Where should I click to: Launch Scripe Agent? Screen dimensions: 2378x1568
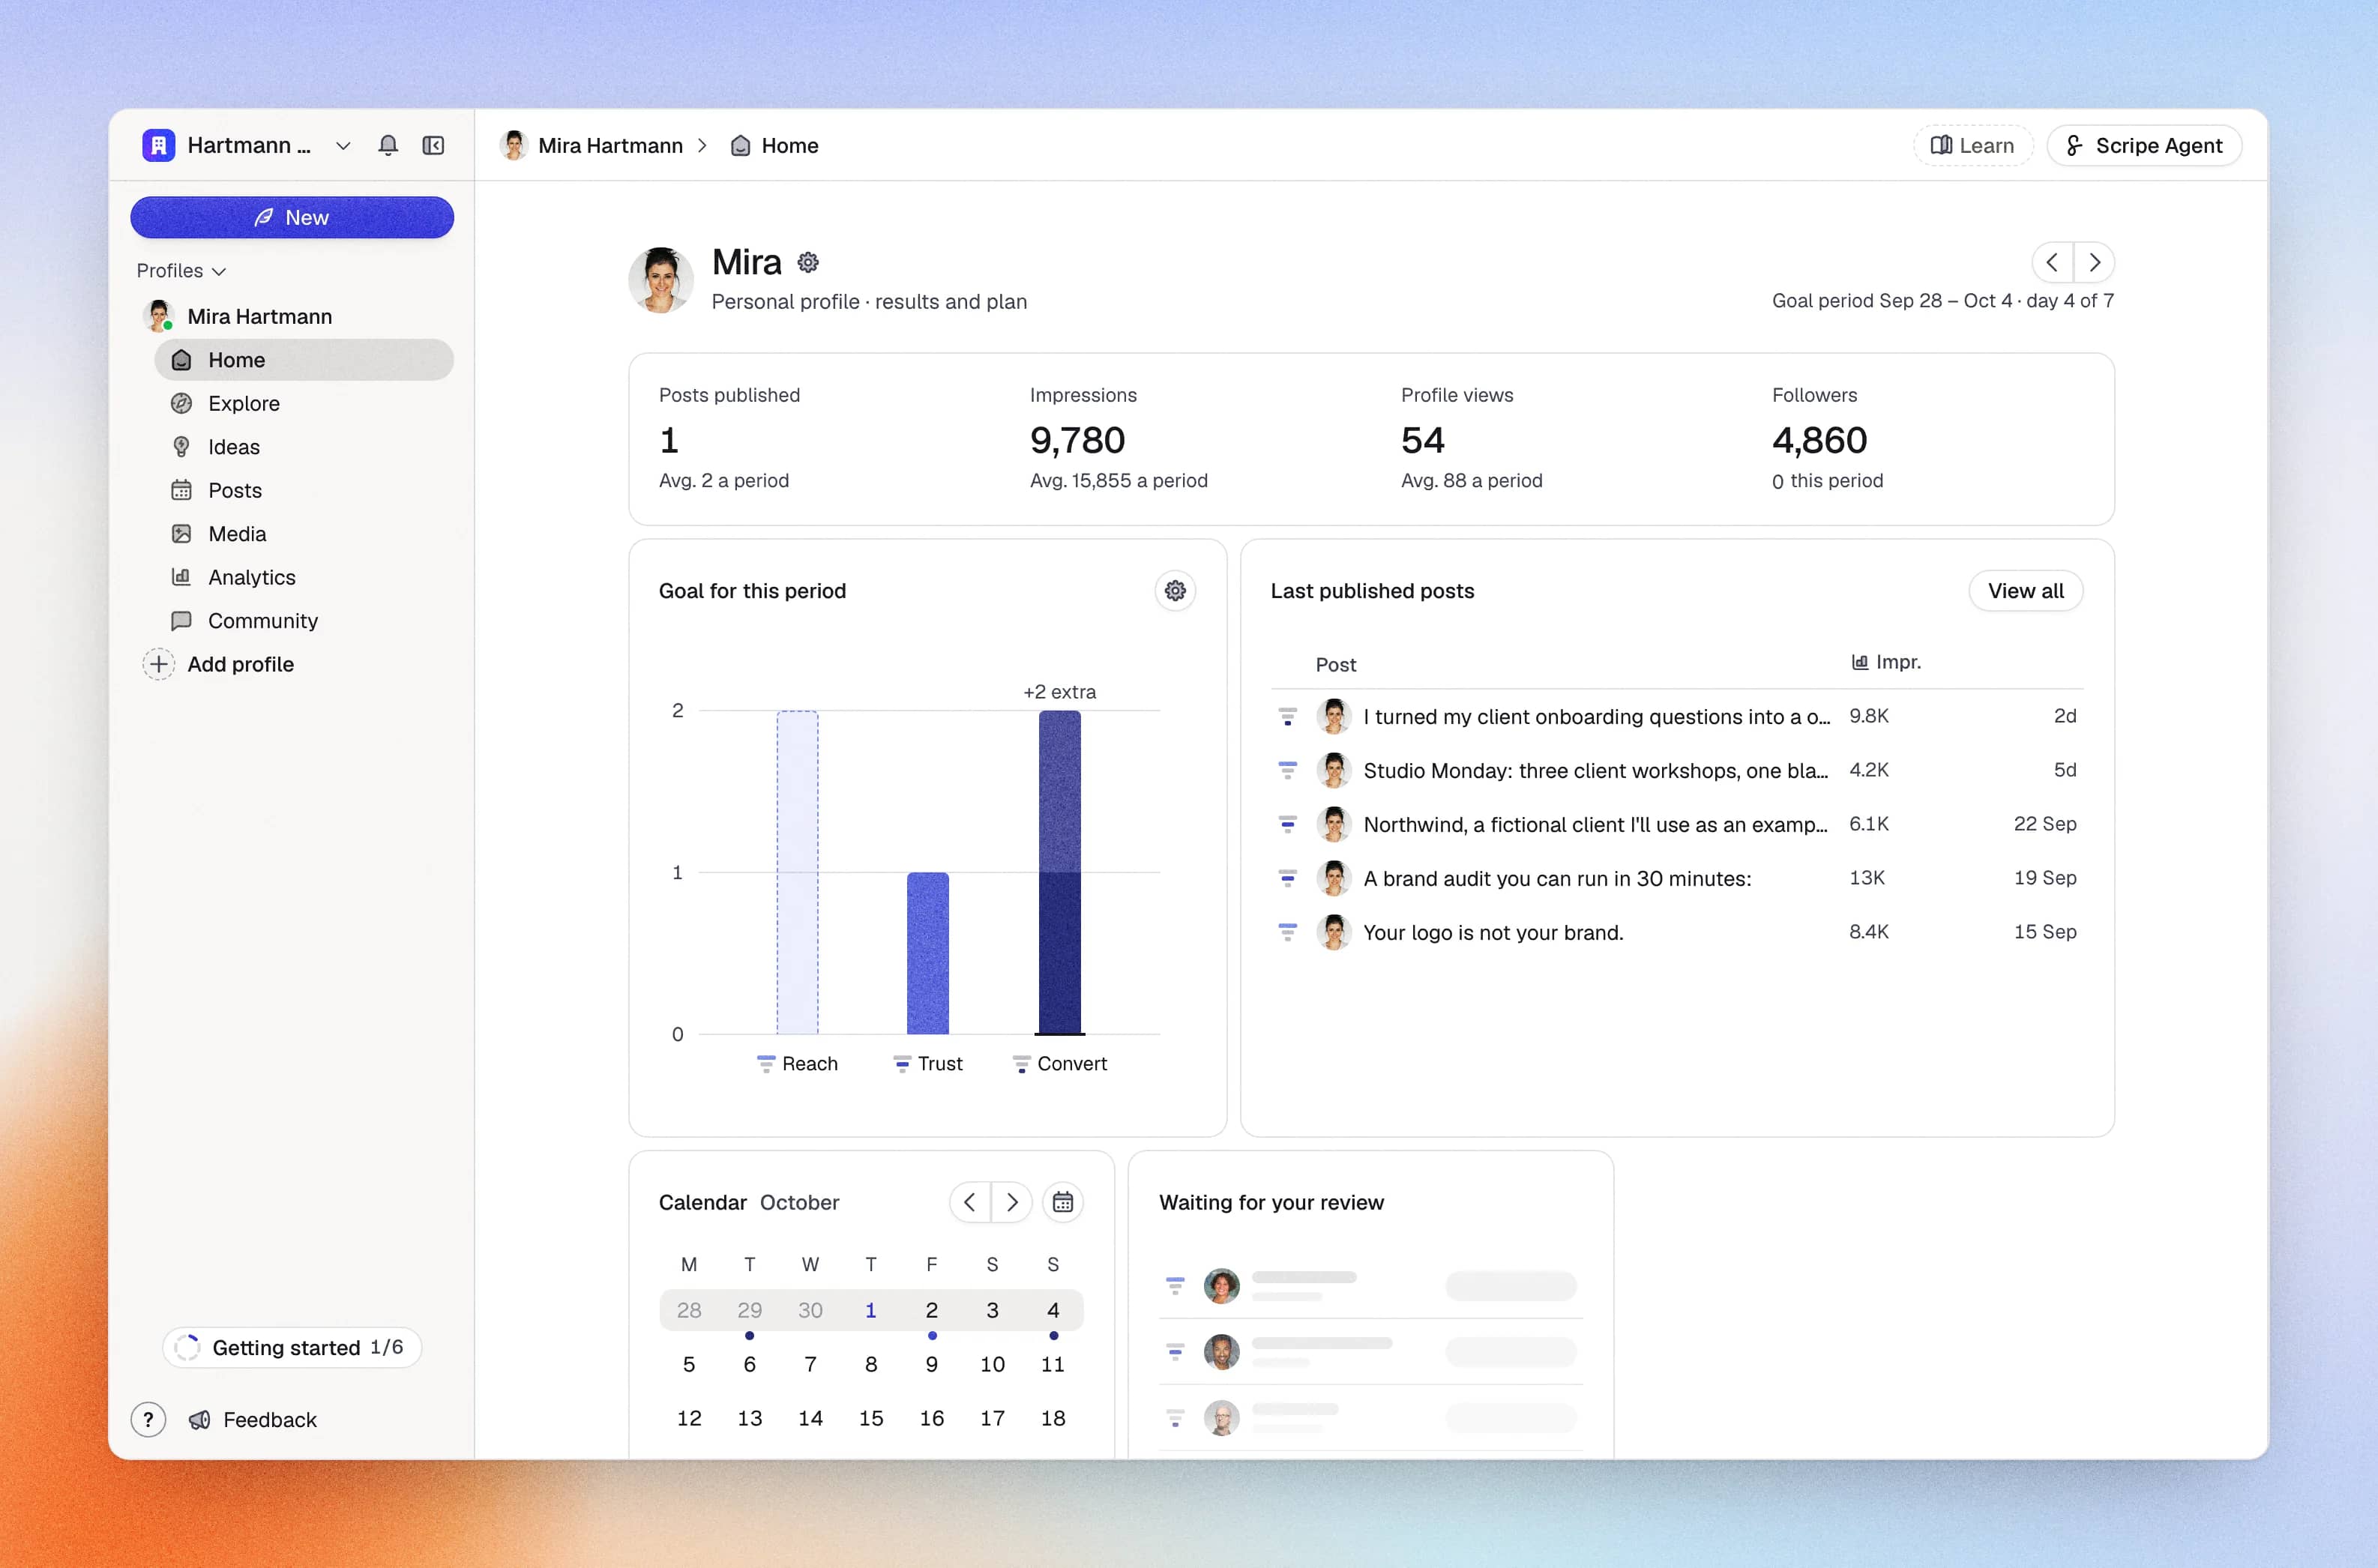pos(2144,146)
